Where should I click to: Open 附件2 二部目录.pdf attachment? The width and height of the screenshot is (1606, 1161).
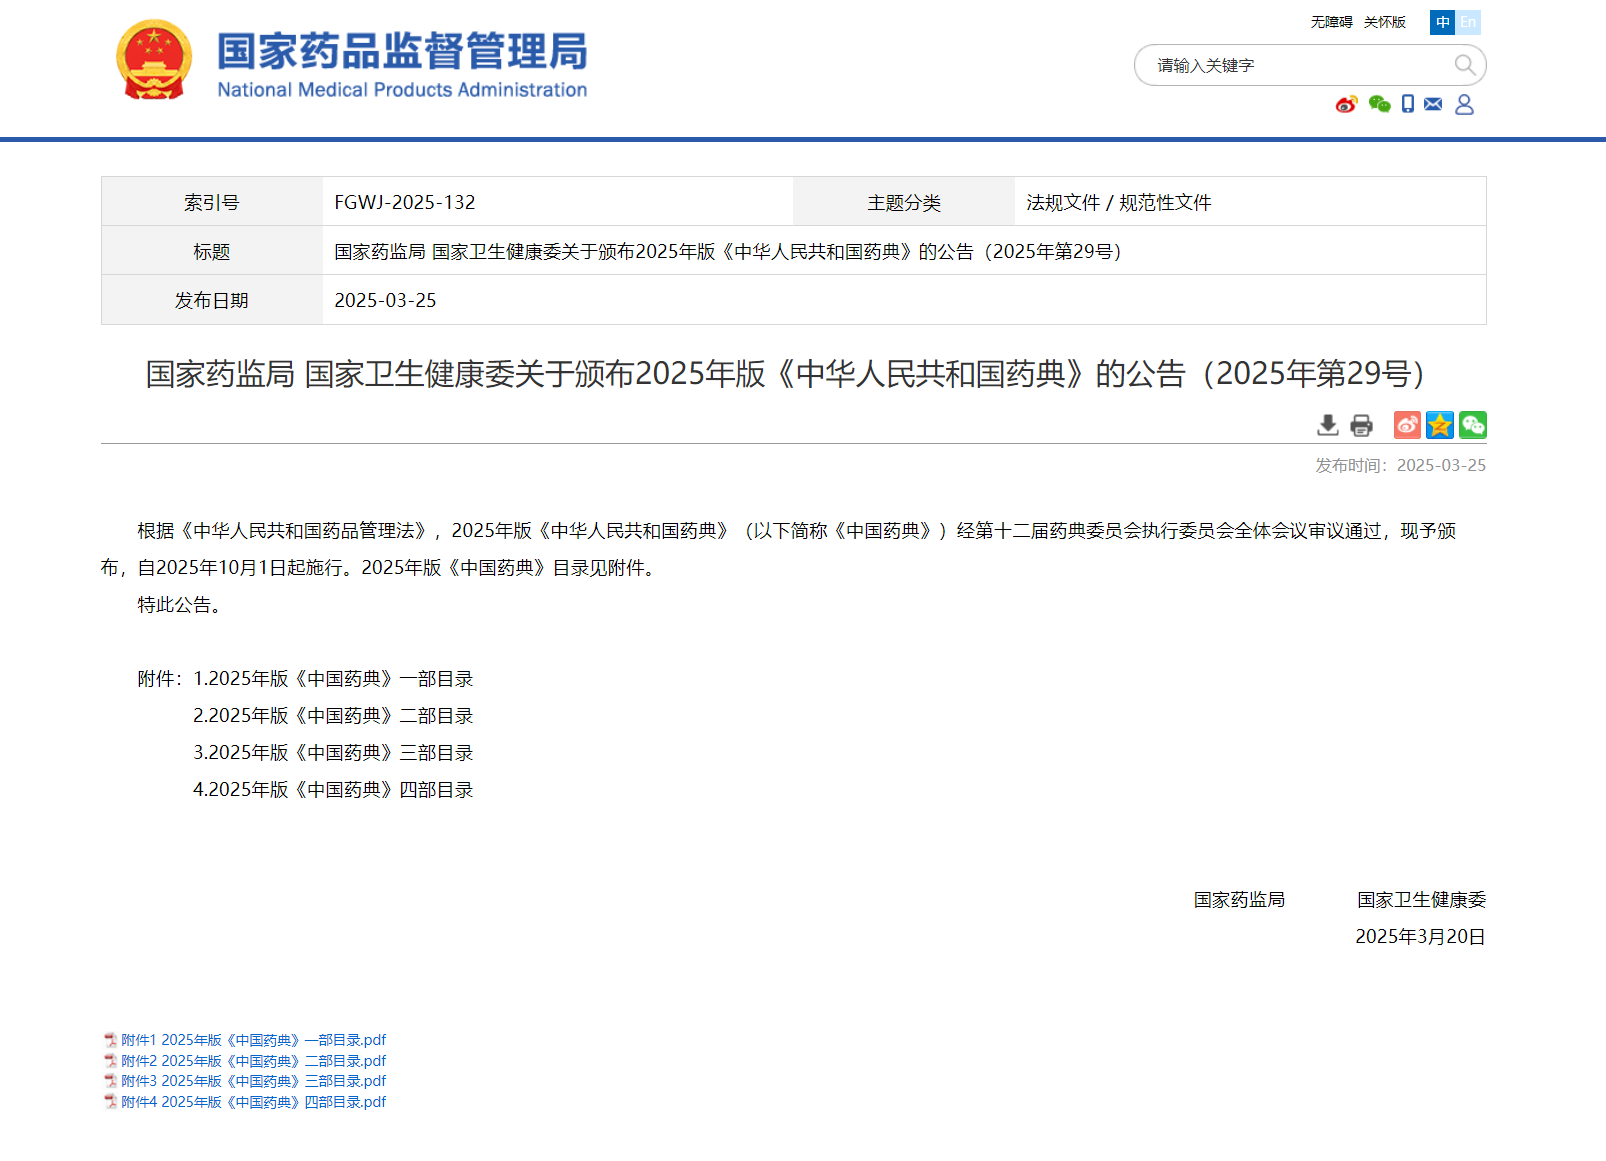pos(253,1061)
